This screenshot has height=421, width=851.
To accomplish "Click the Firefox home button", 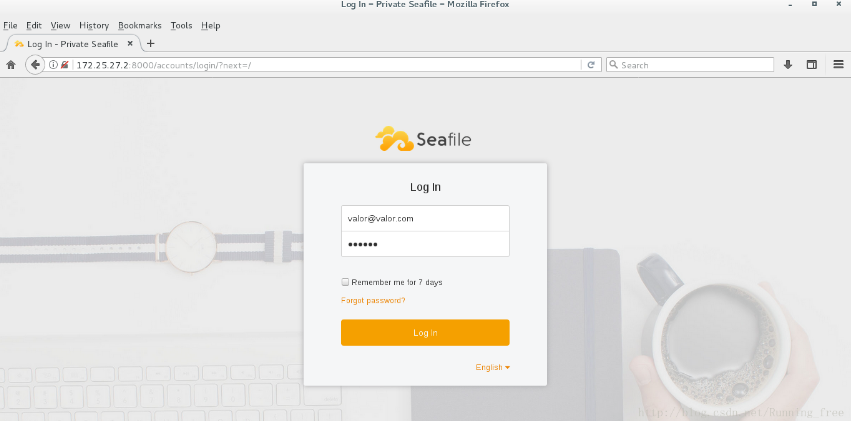I will tap(11, 65).
